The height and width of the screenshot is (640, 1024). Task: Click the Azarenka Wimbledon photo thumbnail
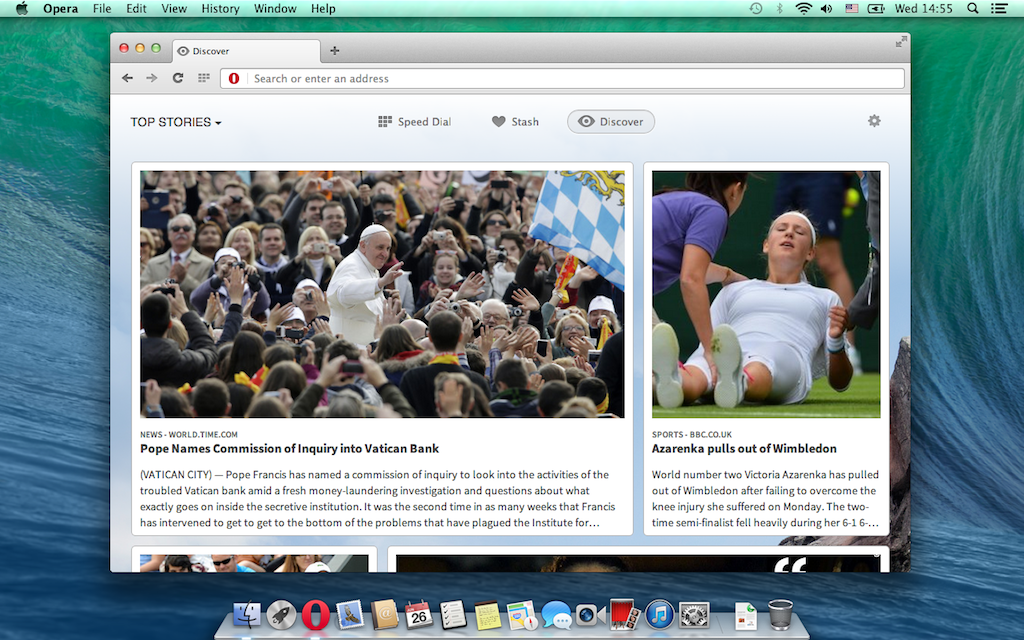[766, 294]
